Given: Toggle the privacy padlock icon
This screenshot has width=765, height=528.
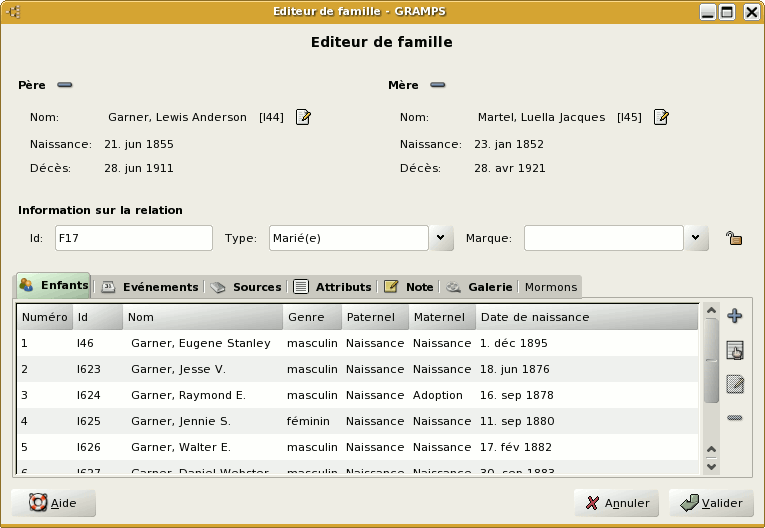Looking at the screenshot, I should pyautogui.click(x=733, y=238).
